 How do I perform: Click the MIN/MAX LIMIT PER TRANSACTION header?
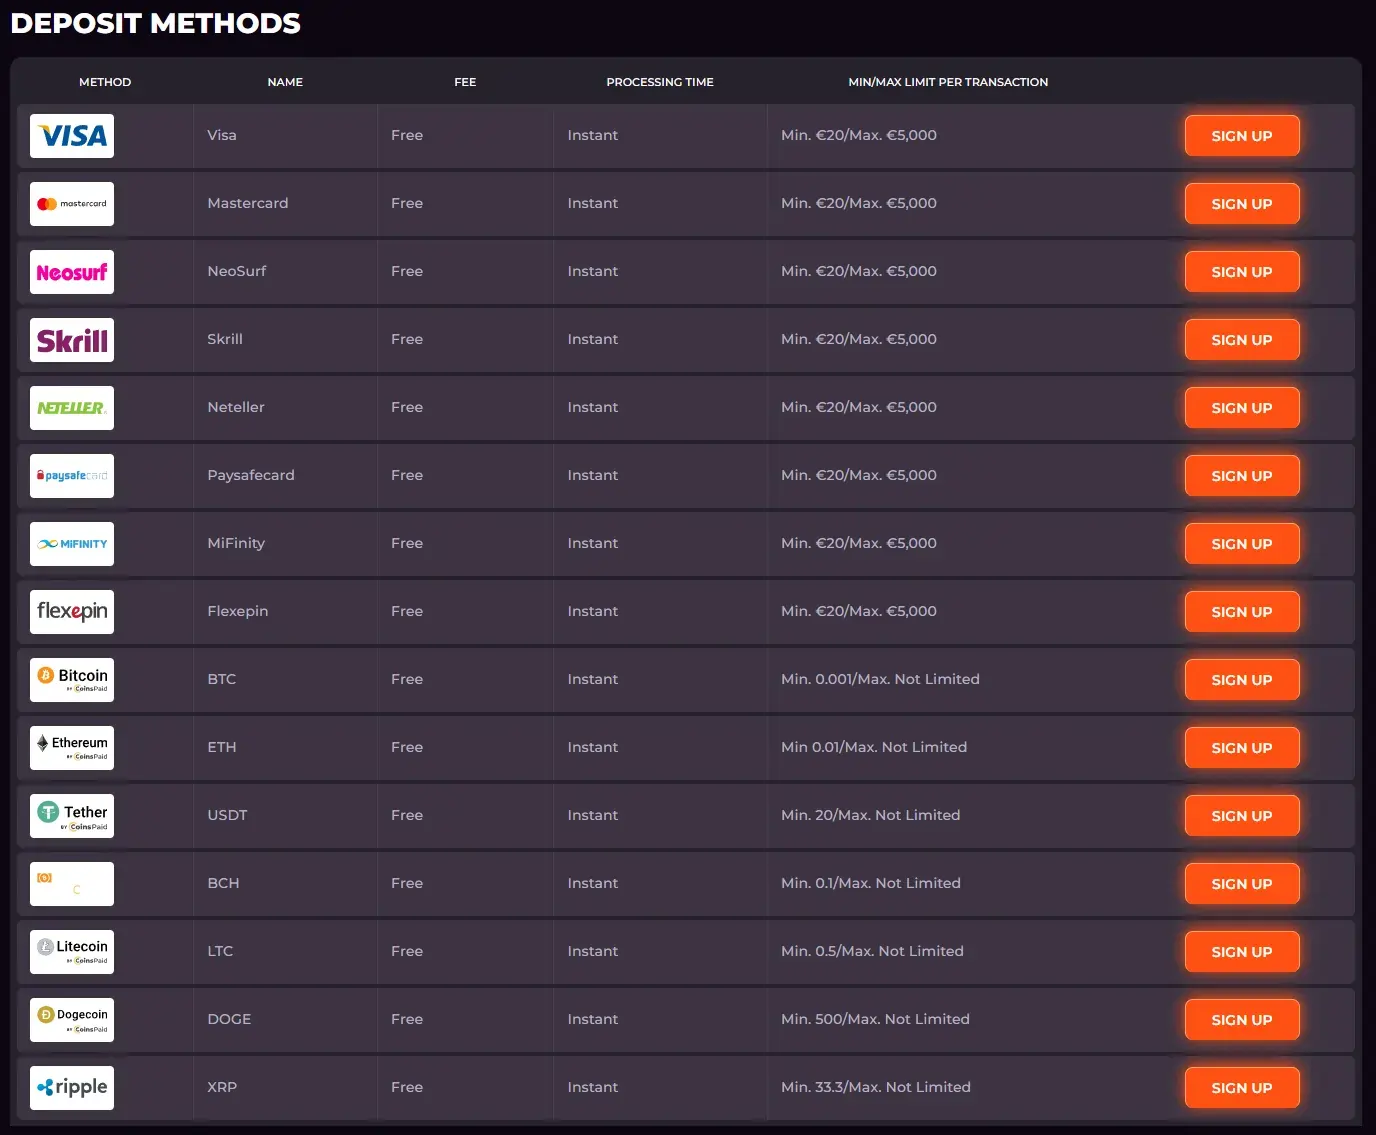[x=948, y=82]
